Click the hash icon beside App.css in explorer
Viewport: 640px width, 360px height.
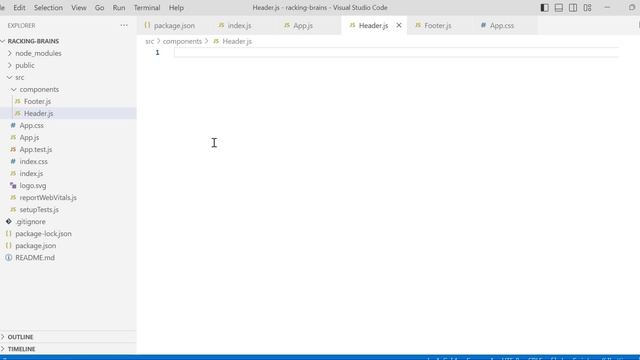point(13,125)
